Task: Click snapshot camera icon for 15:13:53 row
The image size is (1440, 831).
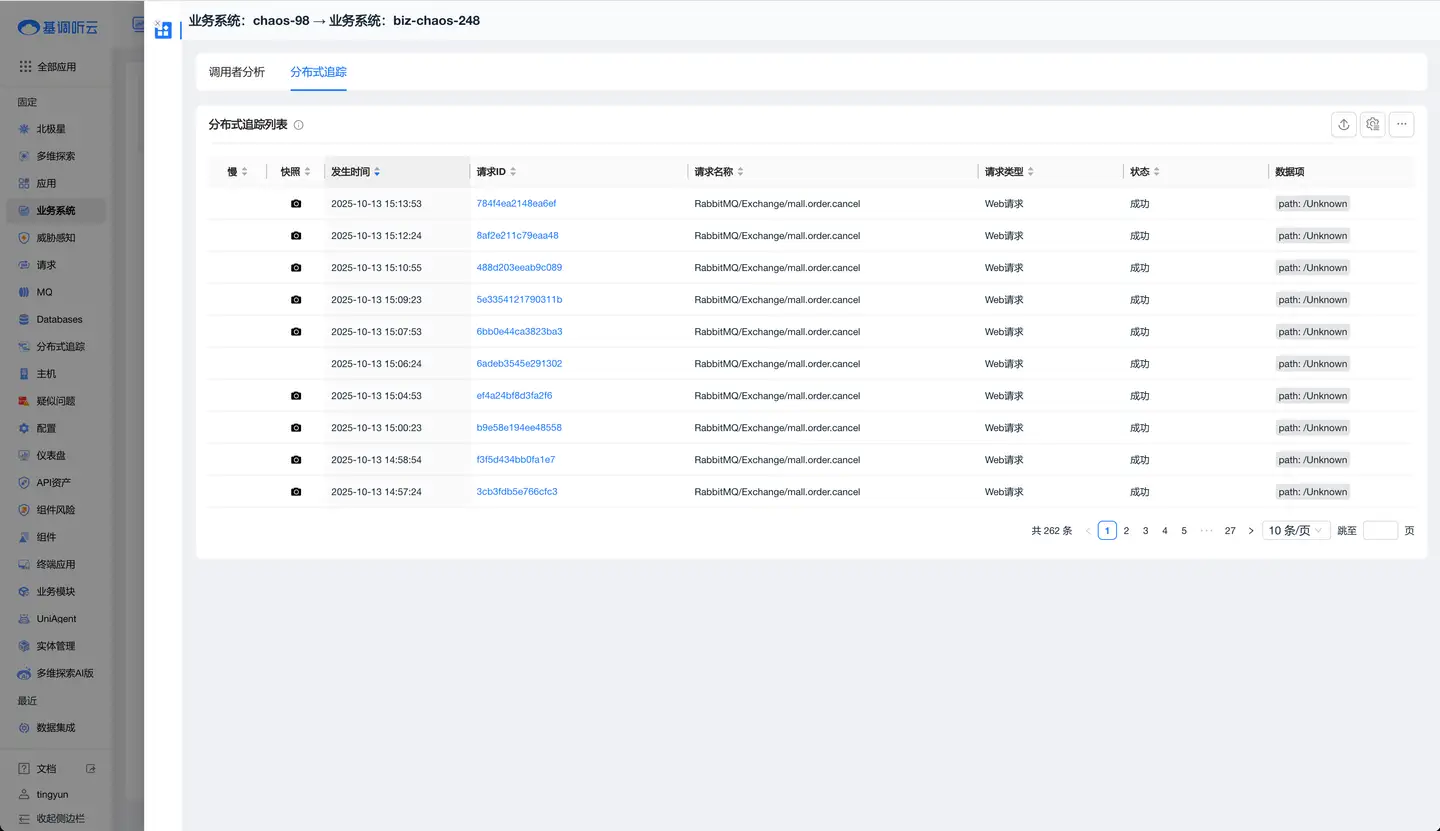Action: point(296,204)
